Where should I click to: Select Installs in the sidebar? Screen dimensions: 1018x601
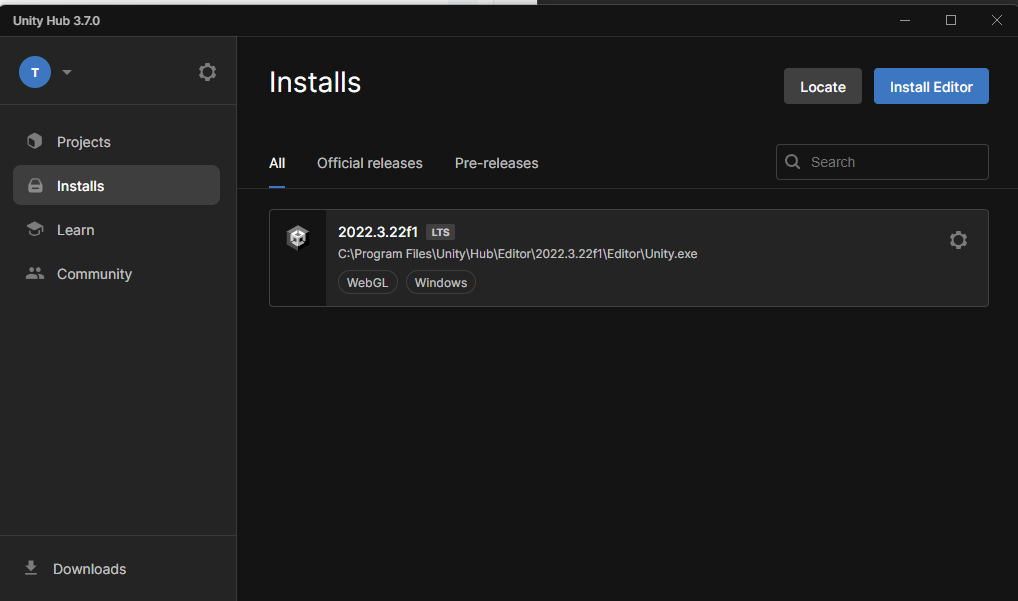click(x=116, y=185)
